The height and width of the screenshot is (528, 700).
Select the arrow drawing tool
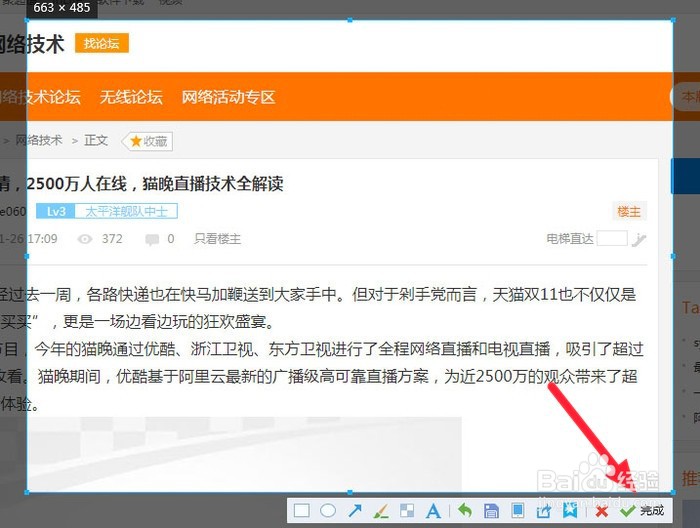(x=355, y=510)
